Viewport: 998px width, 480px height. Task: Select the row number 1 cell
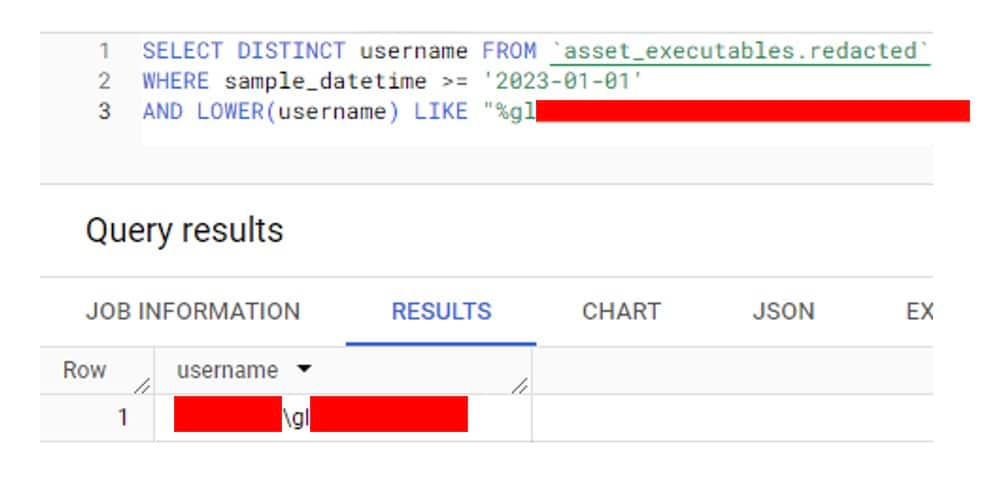point(122,417)
